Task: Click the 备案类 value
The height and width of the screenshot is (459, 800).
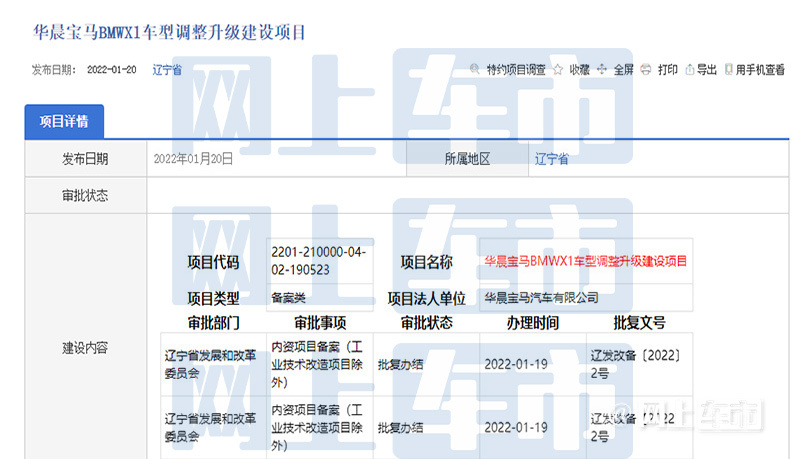Action: tap(288, 298)
